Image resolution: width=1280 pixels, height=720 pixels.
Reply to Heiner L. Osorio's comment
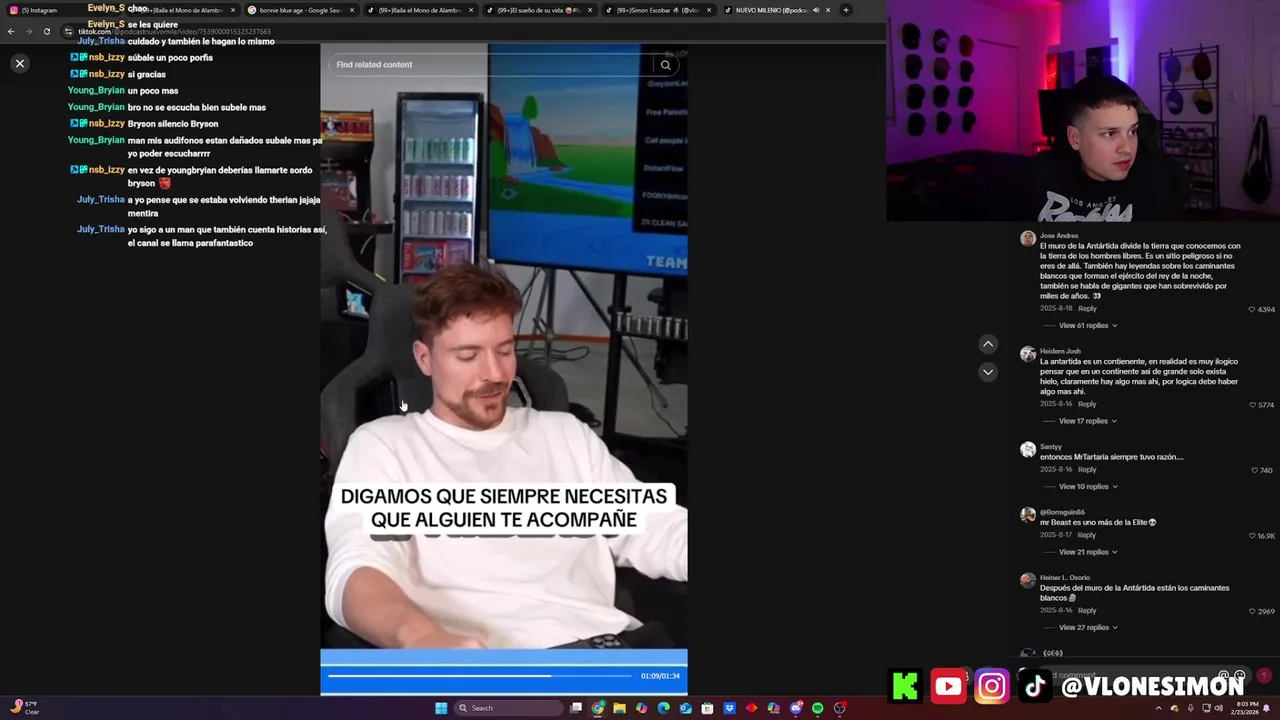1087,610
